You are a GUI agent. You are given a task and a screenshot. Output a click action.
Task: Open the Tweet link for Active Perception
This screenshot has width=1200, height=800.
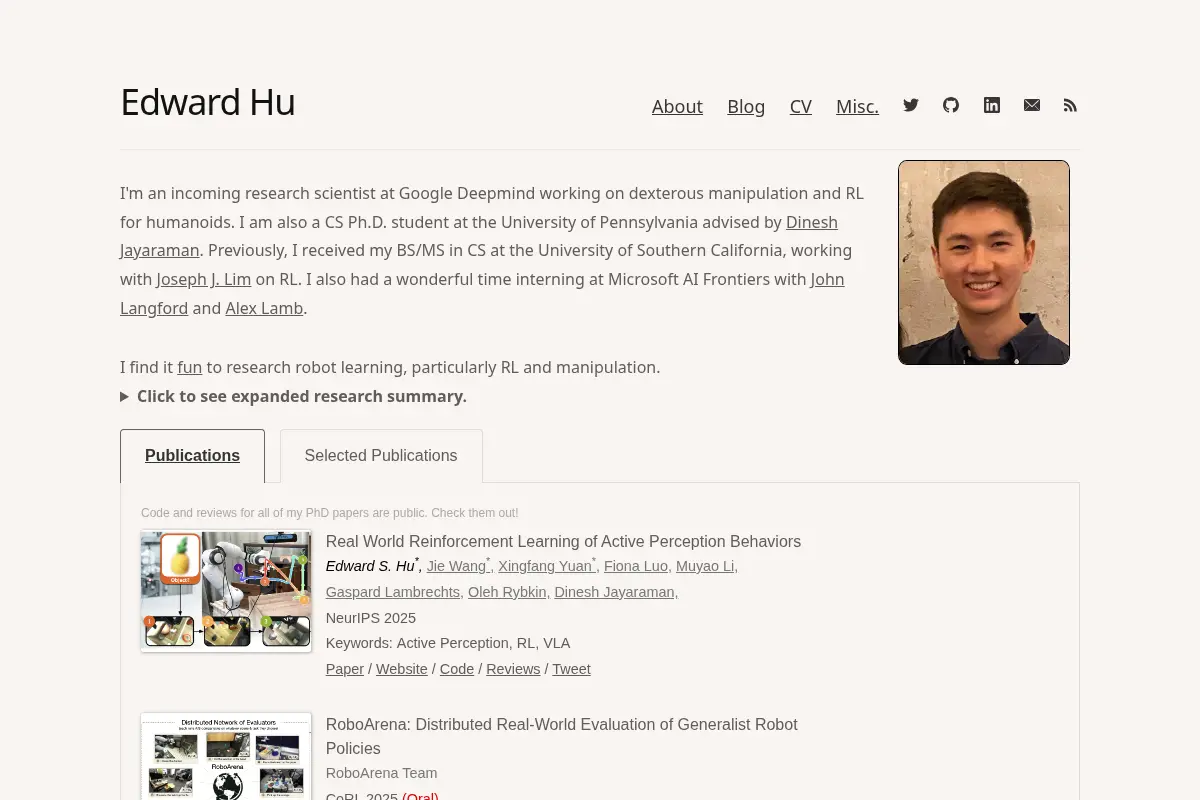tap(571, 669)
